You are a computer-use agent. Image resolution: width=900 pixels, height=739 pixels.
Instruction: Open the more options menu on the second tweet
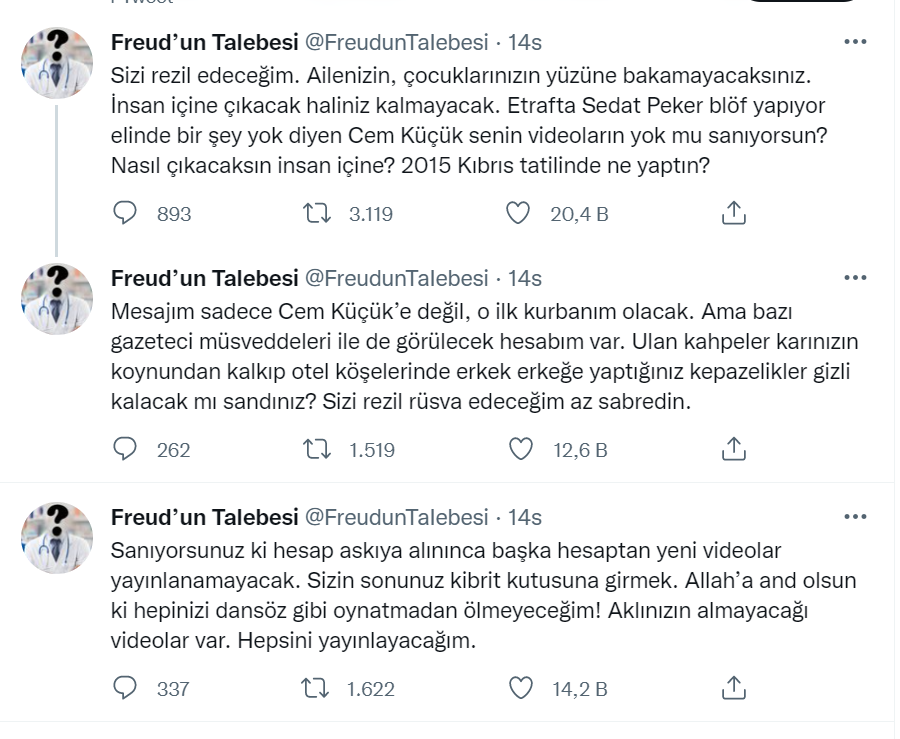[855, 278]
